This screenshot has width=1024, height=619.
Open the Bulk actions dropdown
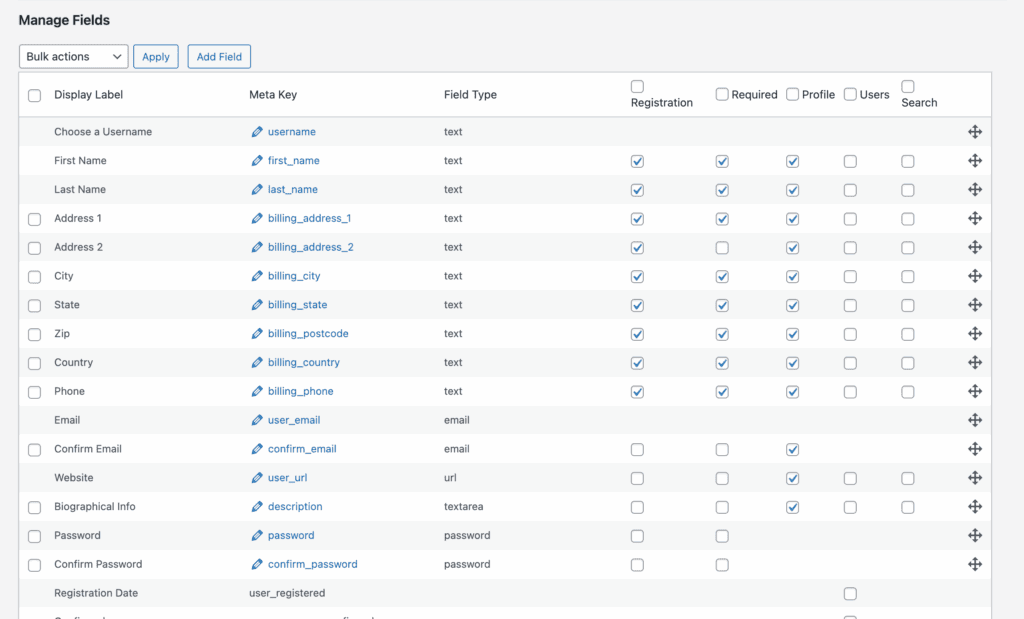click(73, 56)
